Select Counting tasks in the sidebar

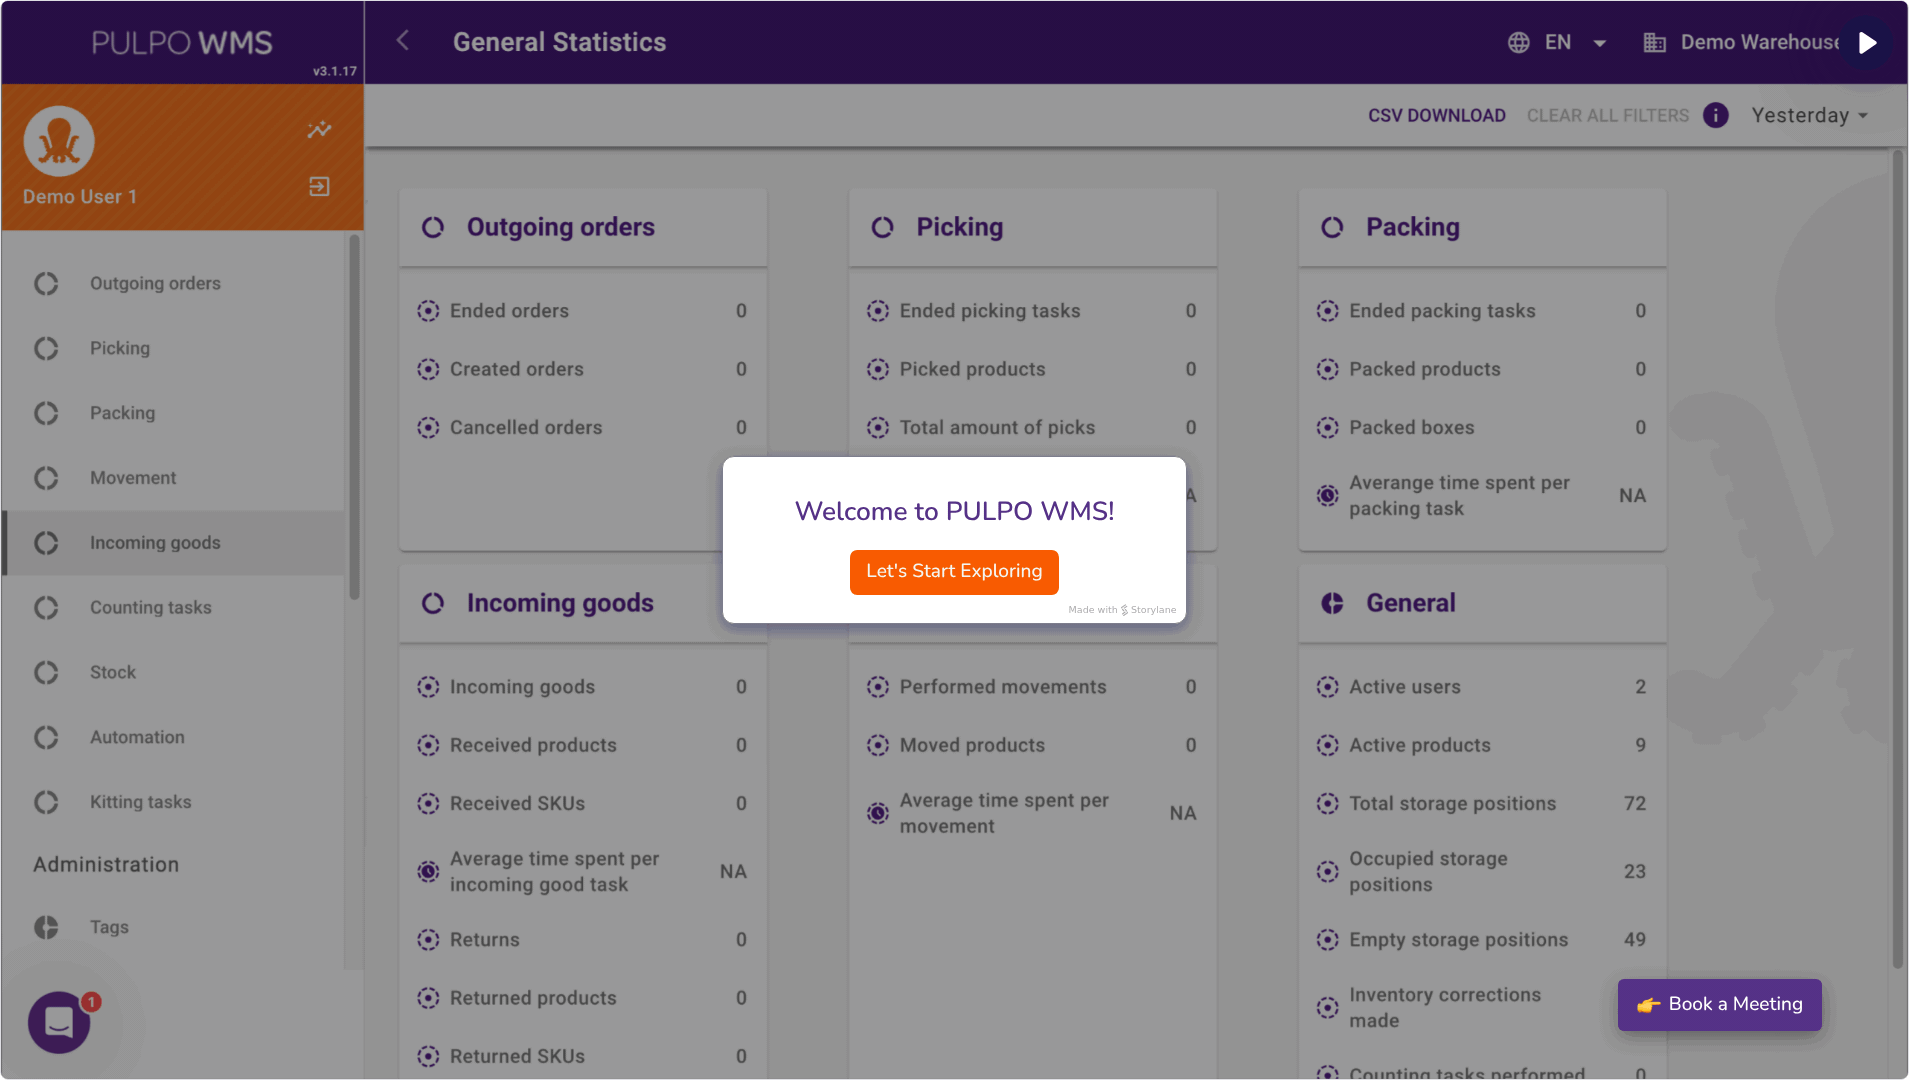150,607
